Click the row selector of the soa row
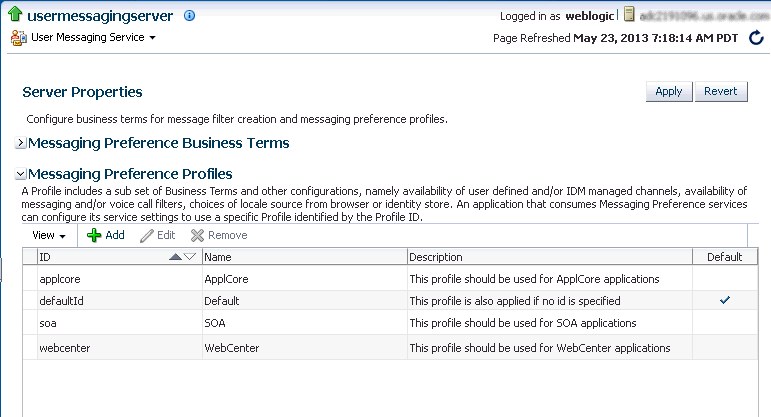 pyautogui.click(x=30, y=323)
